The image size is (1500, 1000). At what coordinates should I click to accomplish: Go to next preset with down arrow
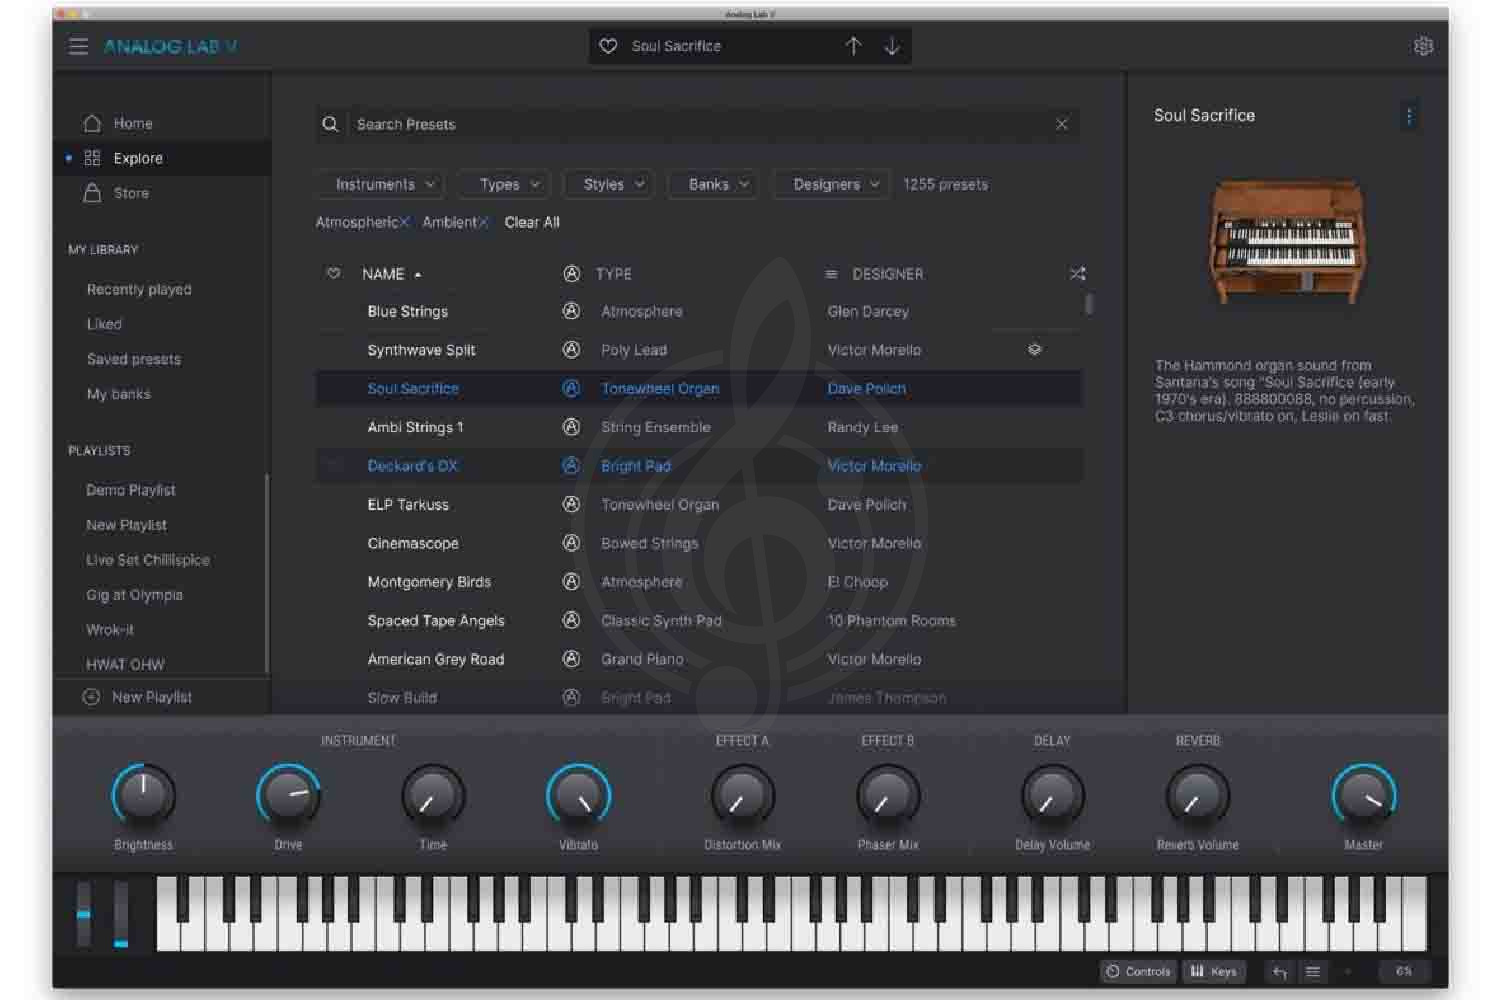[x=892, y=46]
